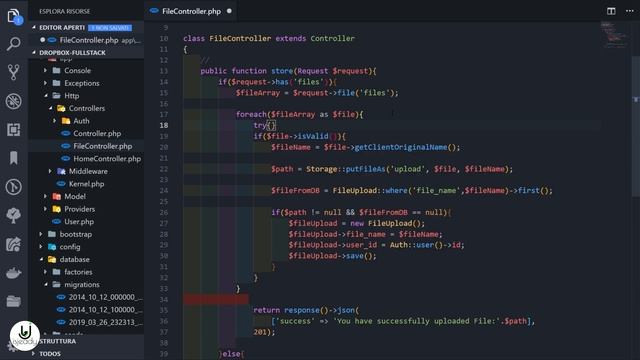Open the editor More Actions menu
The image size is (640, 360).
coord(630,11)
